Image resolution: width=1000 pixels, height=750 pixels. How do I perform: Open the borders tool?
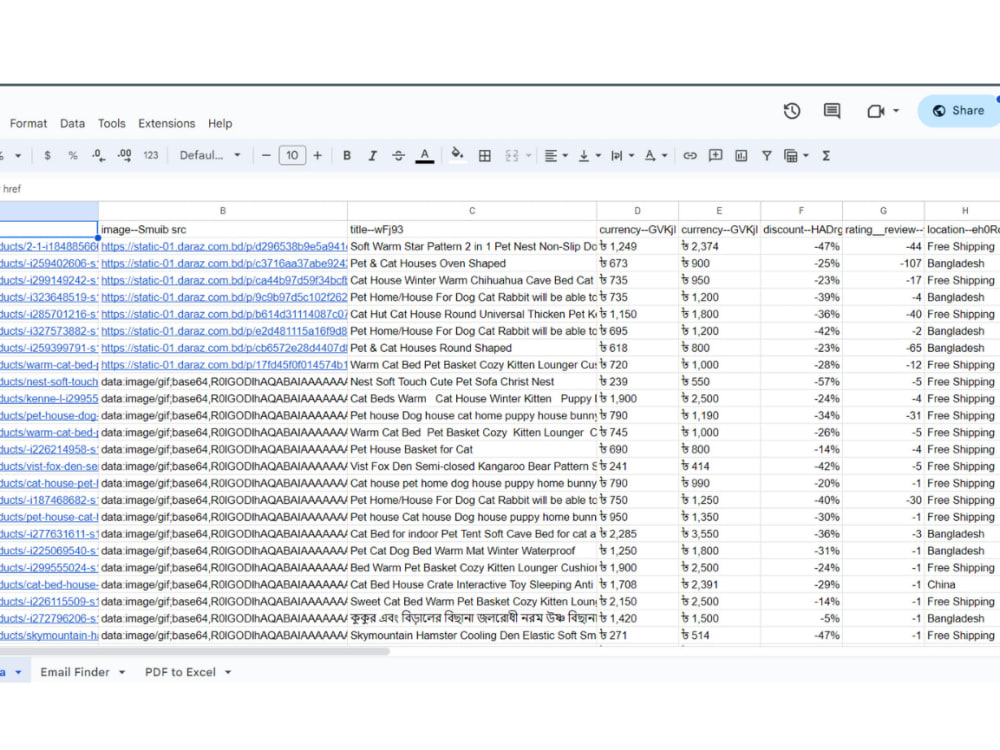pos(485,156)
